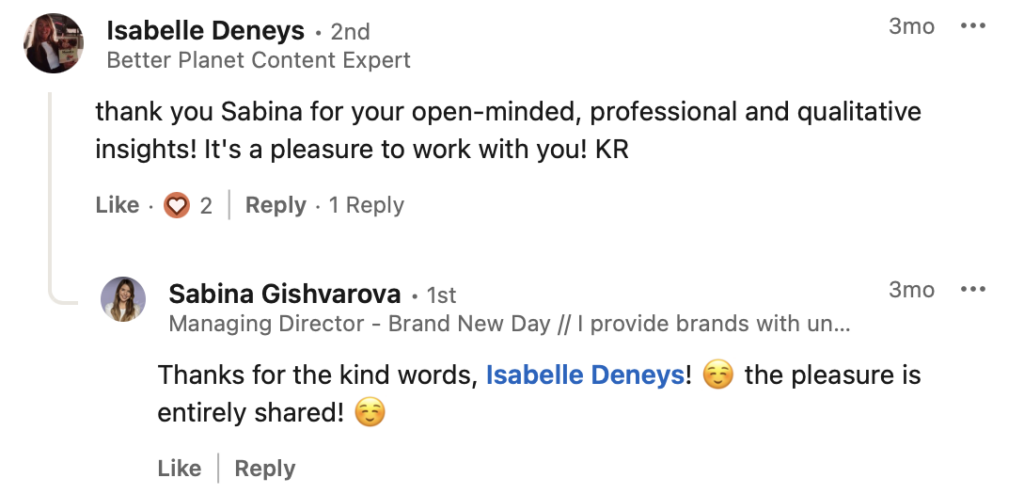This screenshot has height=494, width=1024.
Task: Click the 3mo timestamp on Sabina's reply
Action: 912,289
